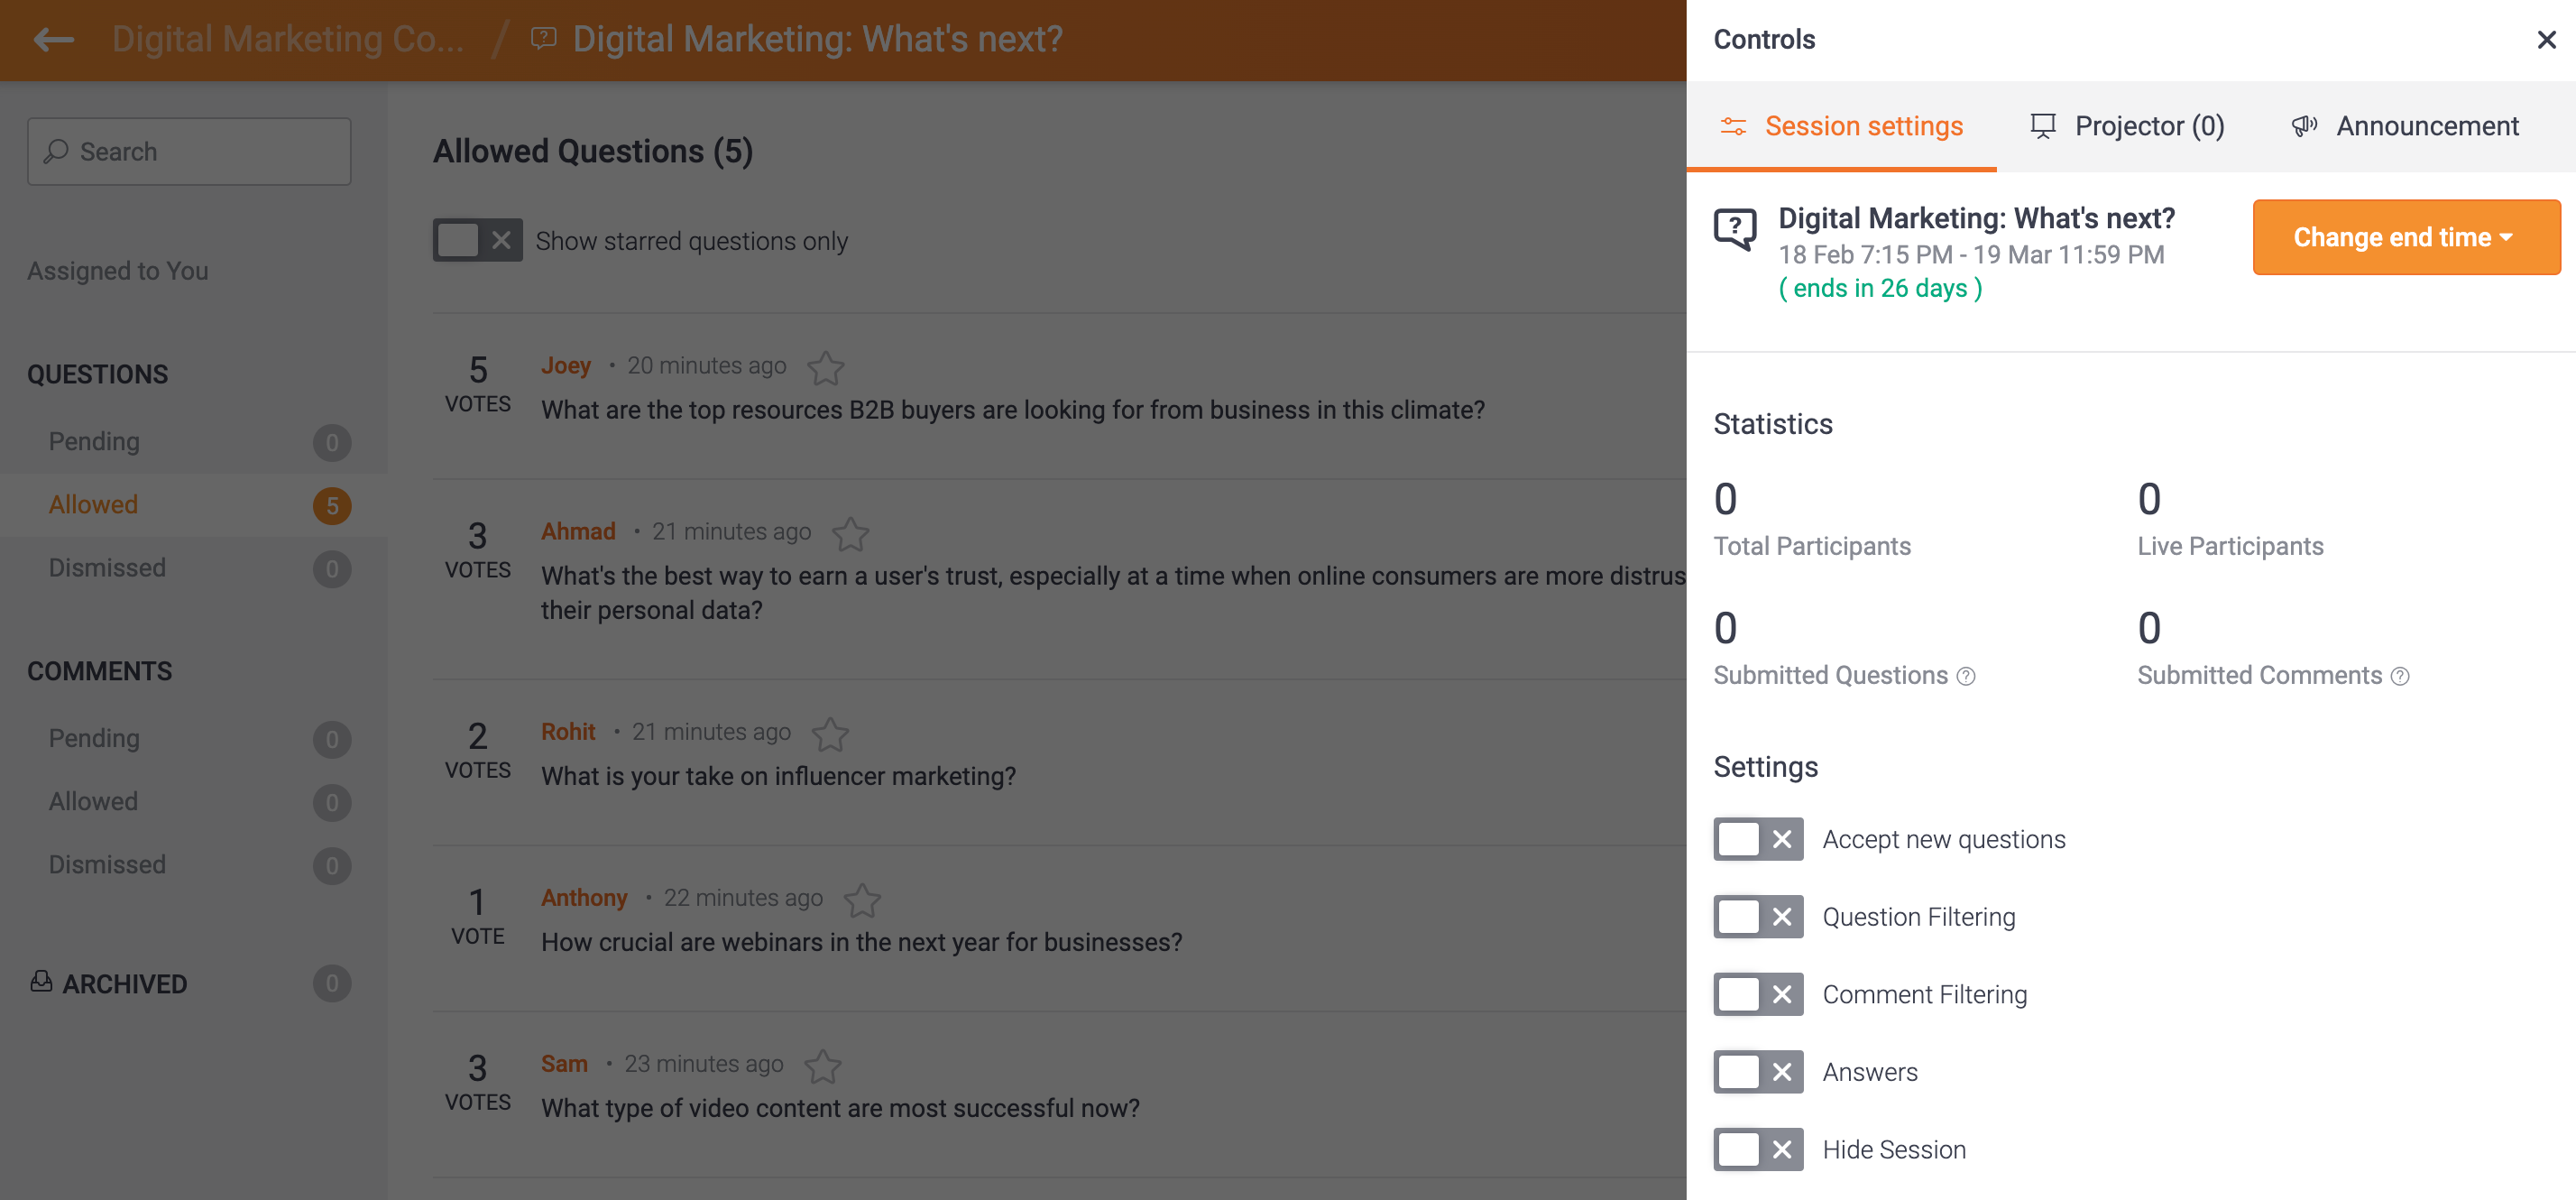Toggle Hide Session switch

1757,1149
